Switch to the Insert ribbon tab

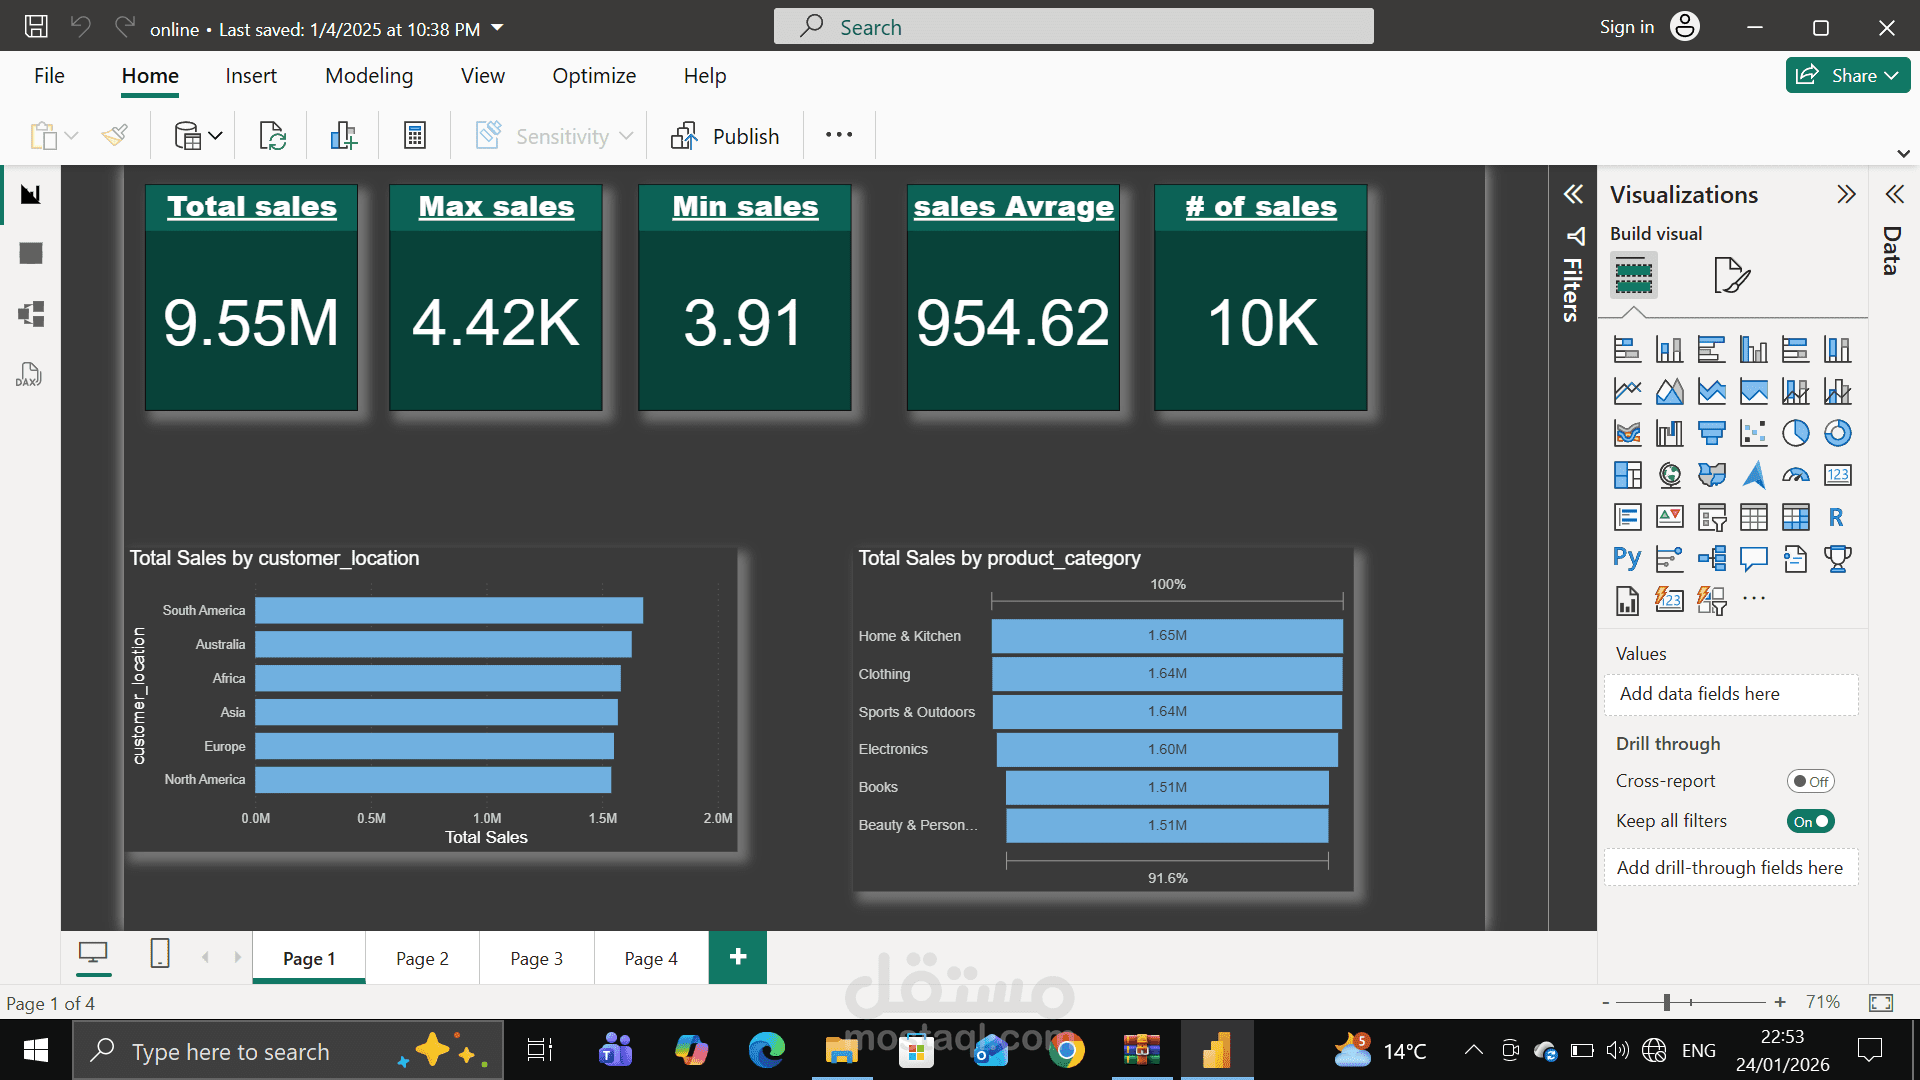251,75
